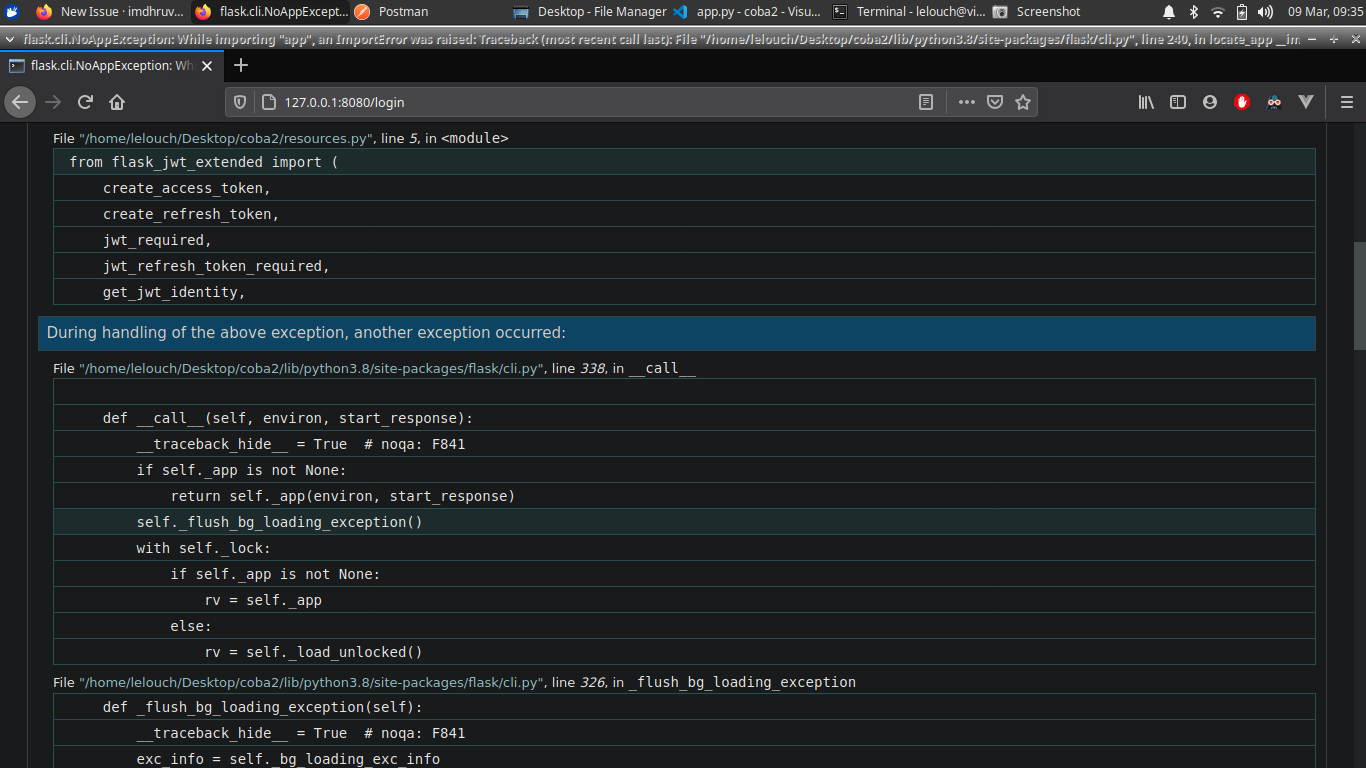Click the page's vertical scrollbar thumb
Screen dimensions: 1366x768
point(1359,295)
